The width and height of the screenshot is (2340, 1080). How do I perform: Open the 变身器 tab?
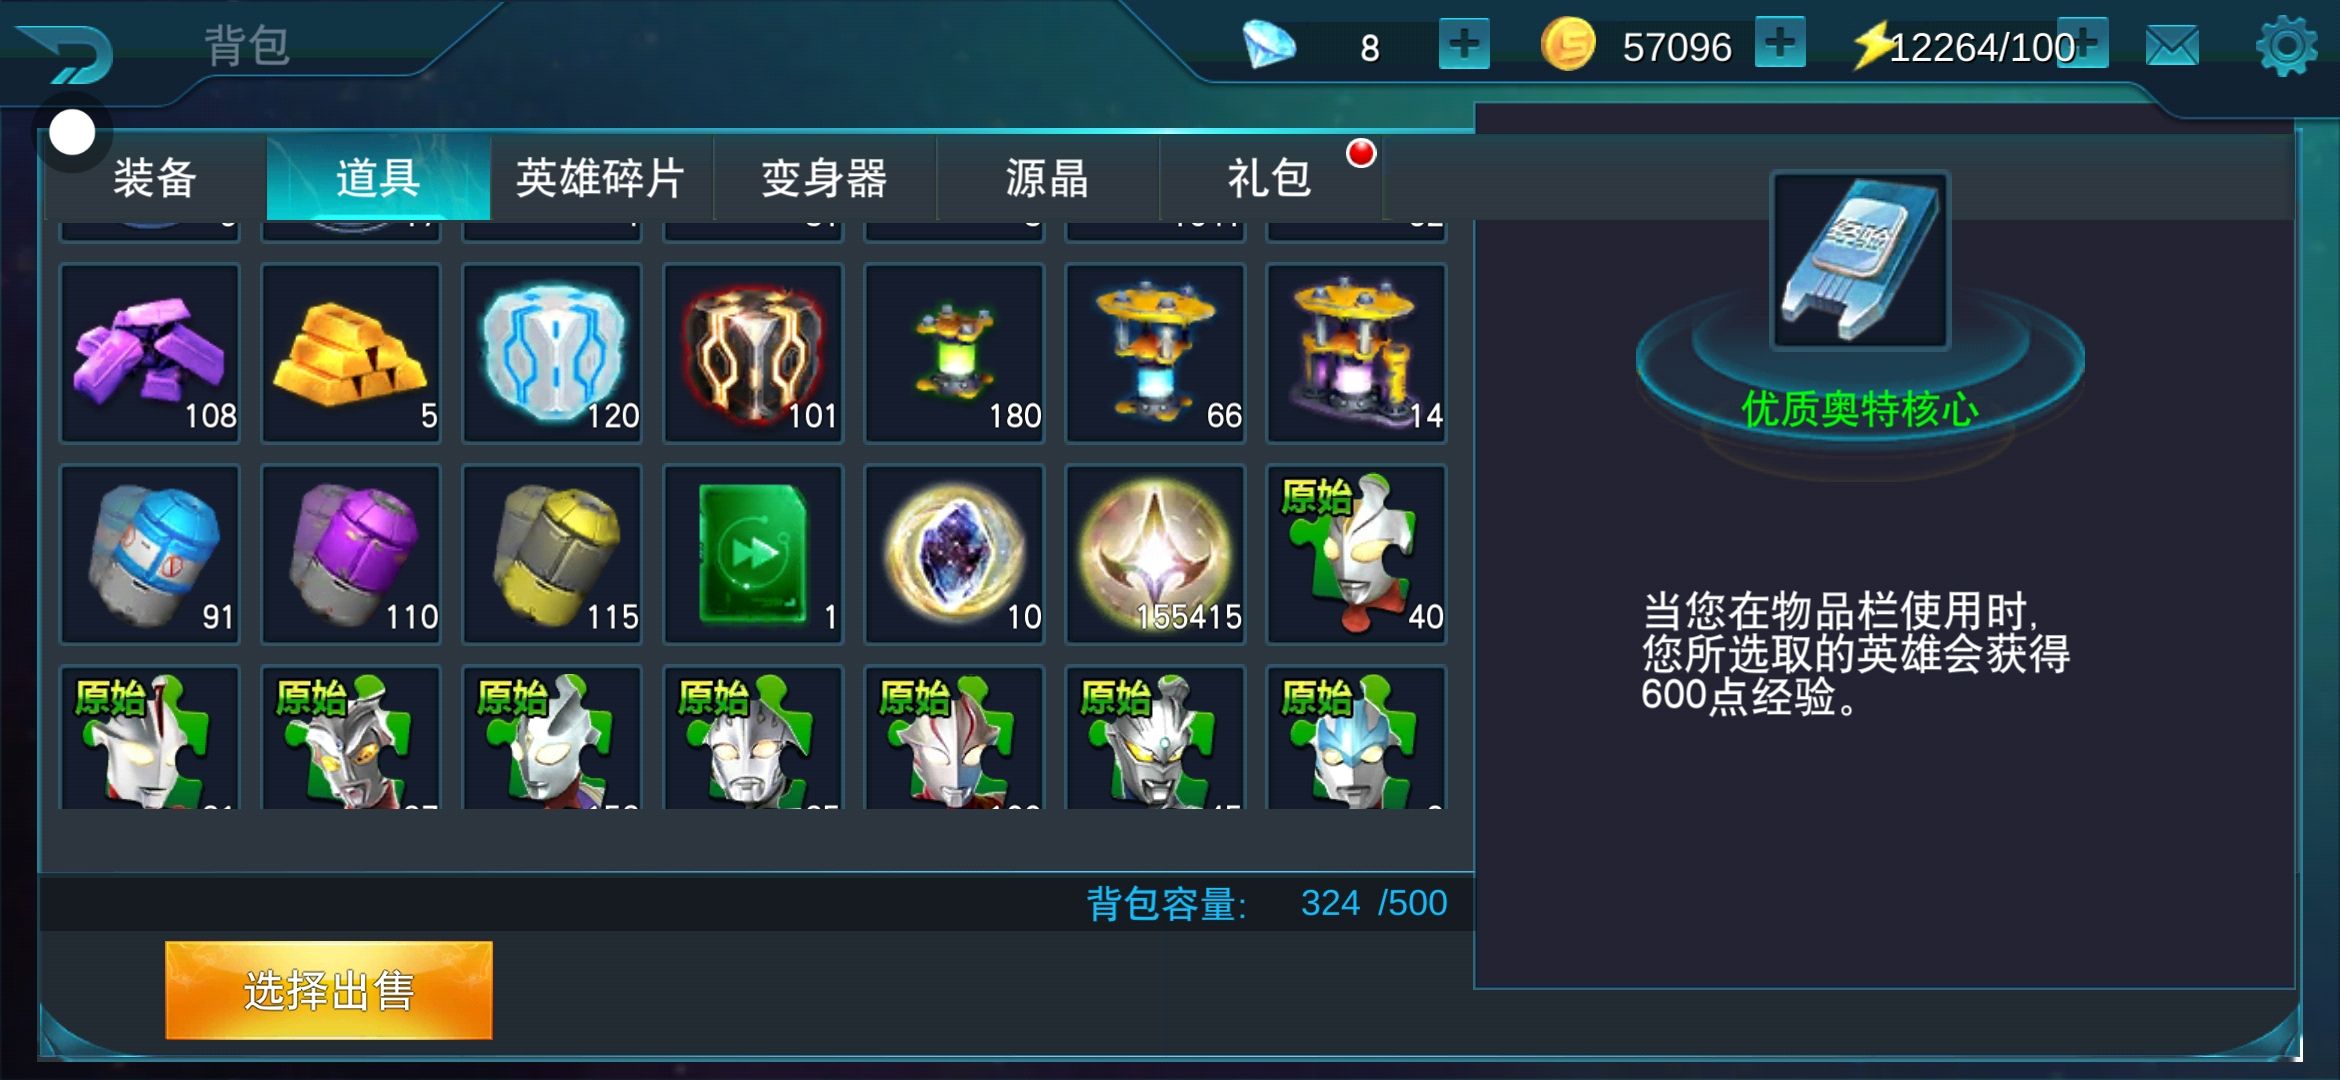point(824,178)
